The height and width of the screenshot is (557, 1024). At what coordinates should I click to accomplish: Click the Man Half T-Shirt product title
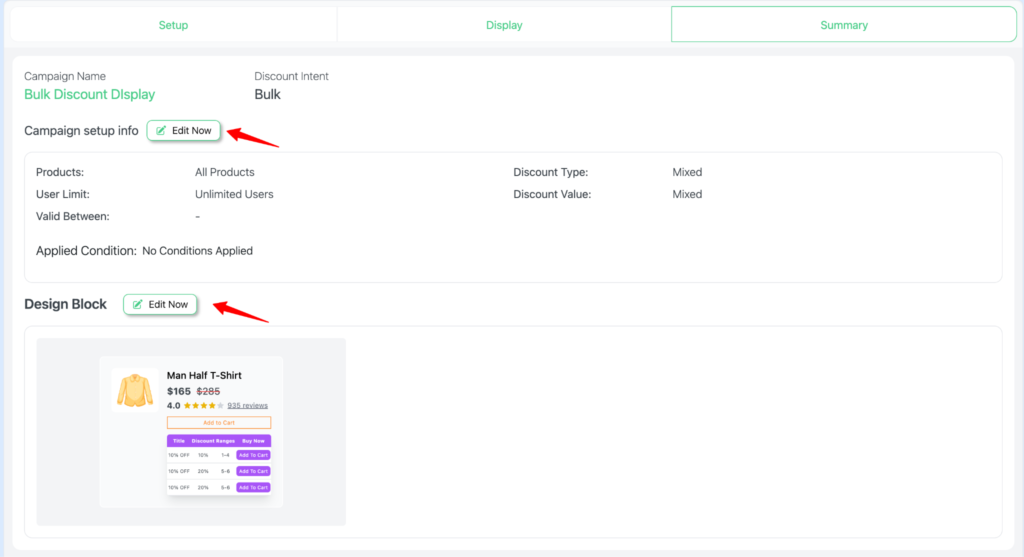click(x=204, y=375)
